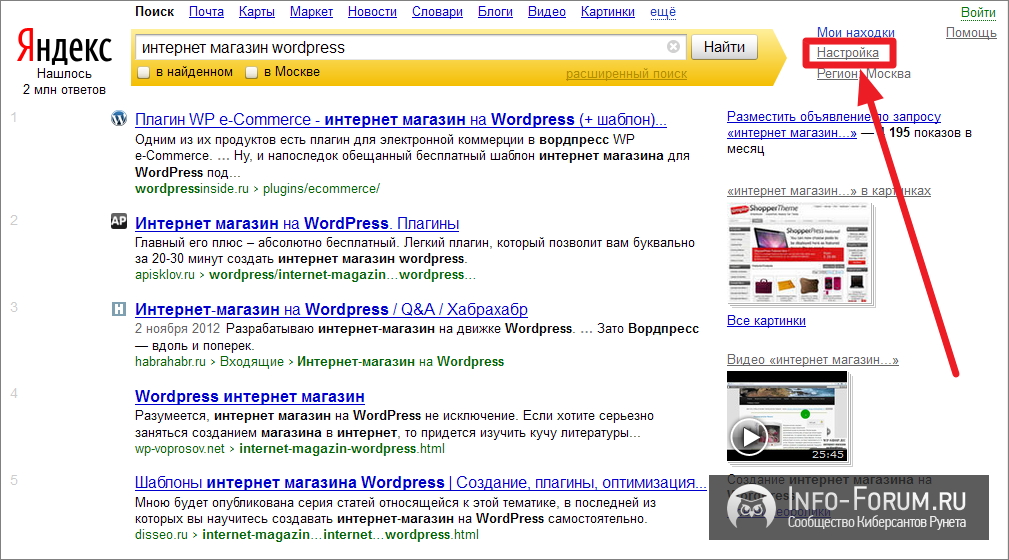This screenshot has height=560, width=1009.
Task: Open 'Видео «интернет магазин…»' link
Action: (x=813, y=360)
